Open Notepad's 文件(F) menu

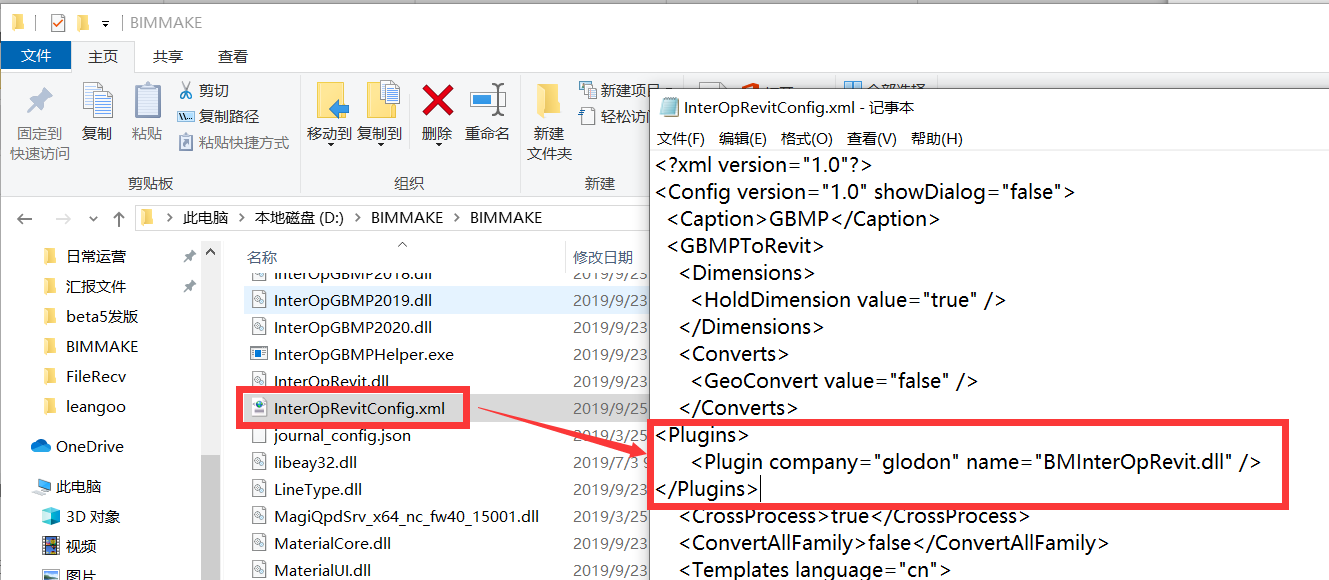pyautogui.click(x=681, y=139)
